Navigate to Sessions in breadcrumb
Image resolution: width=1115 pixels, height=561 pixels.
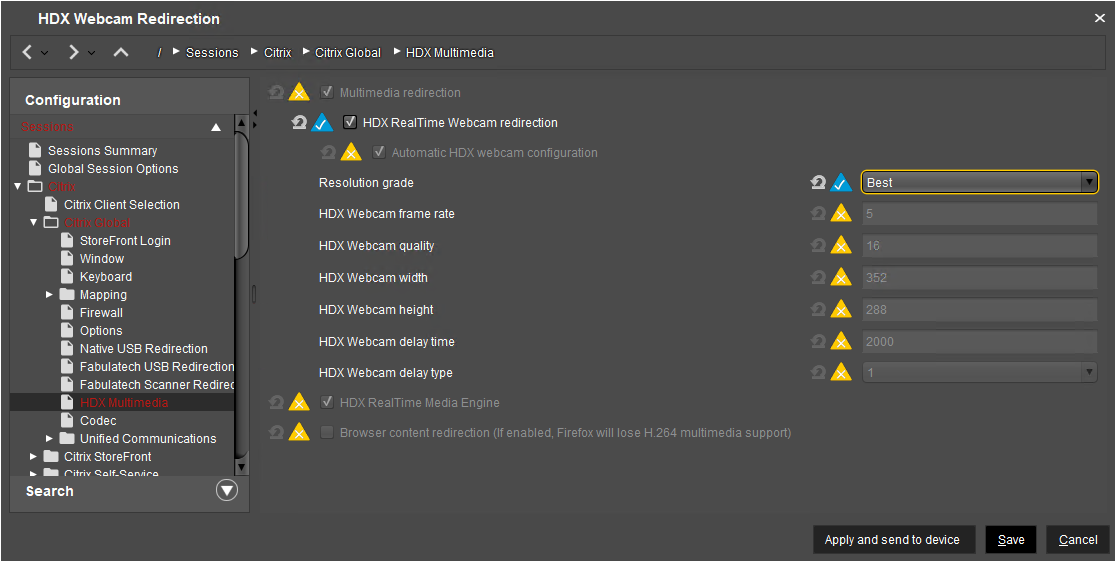point(212,53)
